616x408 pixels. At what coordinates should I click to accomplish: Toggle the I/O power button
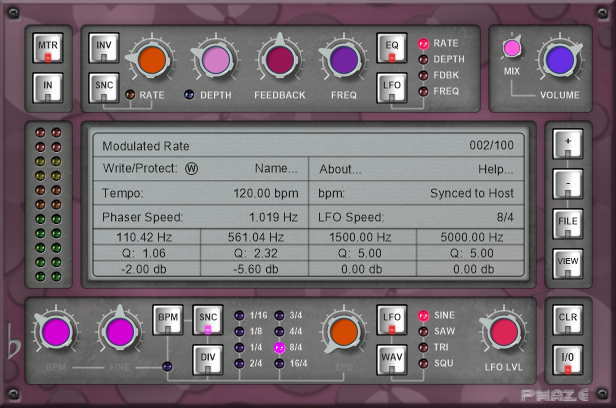point(567,358)
